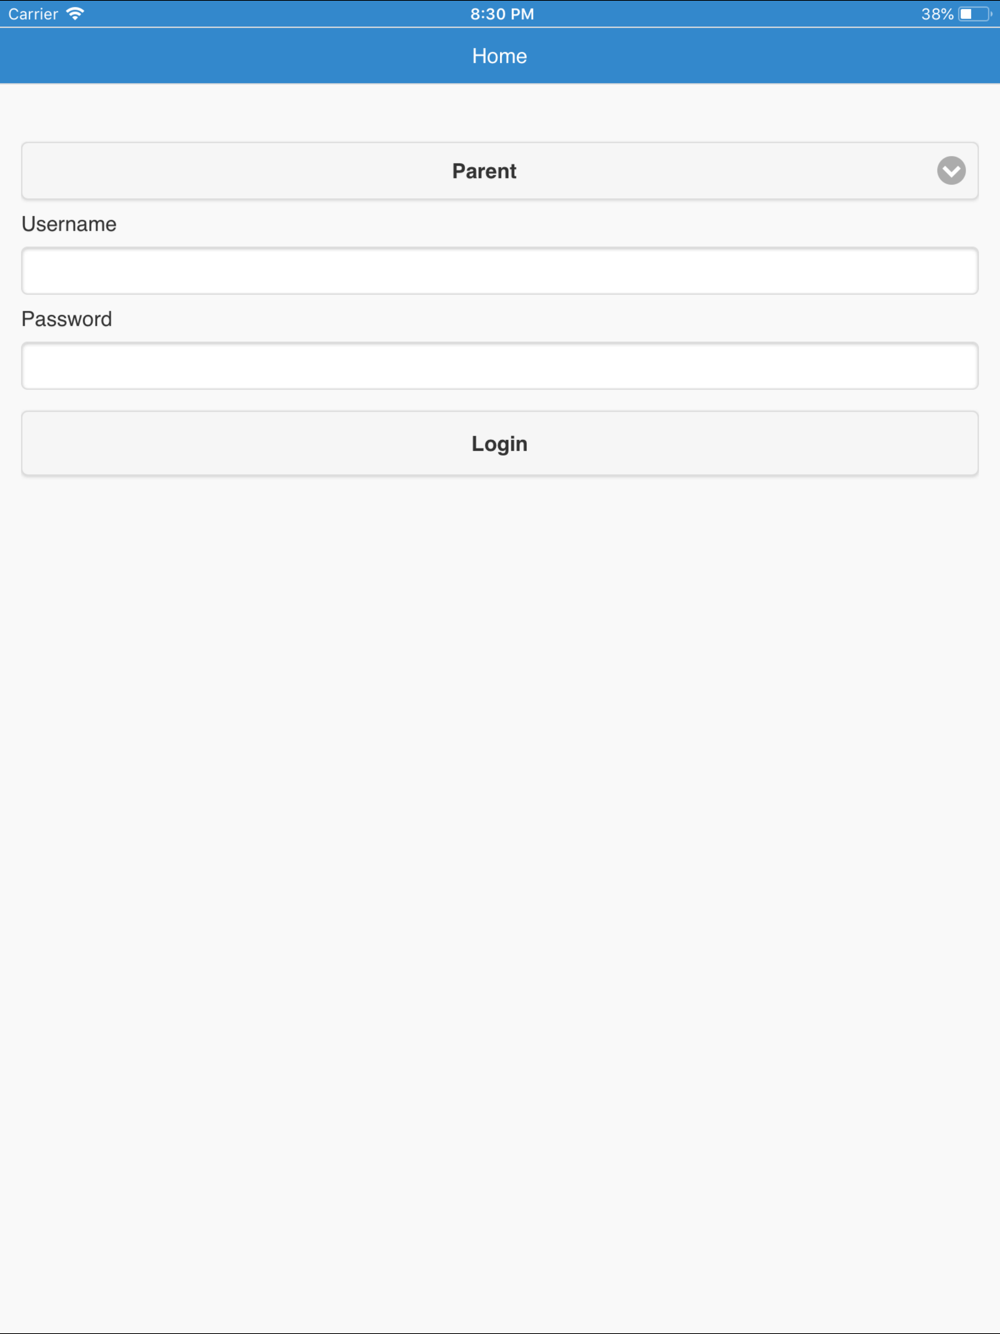Screen dimensions: 1000x1334
Task: Tap the Home title in header
Action: [x=500, y=56]
